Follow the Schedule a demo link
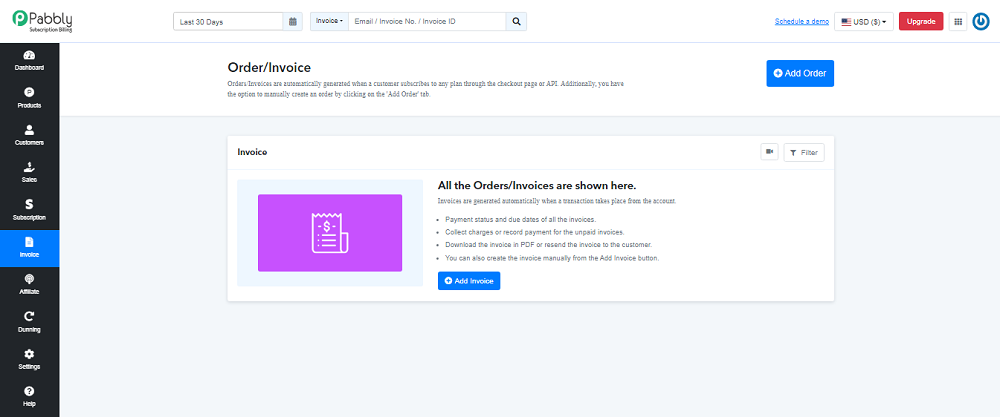This screenshot has height=417, width=1000. pyautogui.click(x=802, y=22)
